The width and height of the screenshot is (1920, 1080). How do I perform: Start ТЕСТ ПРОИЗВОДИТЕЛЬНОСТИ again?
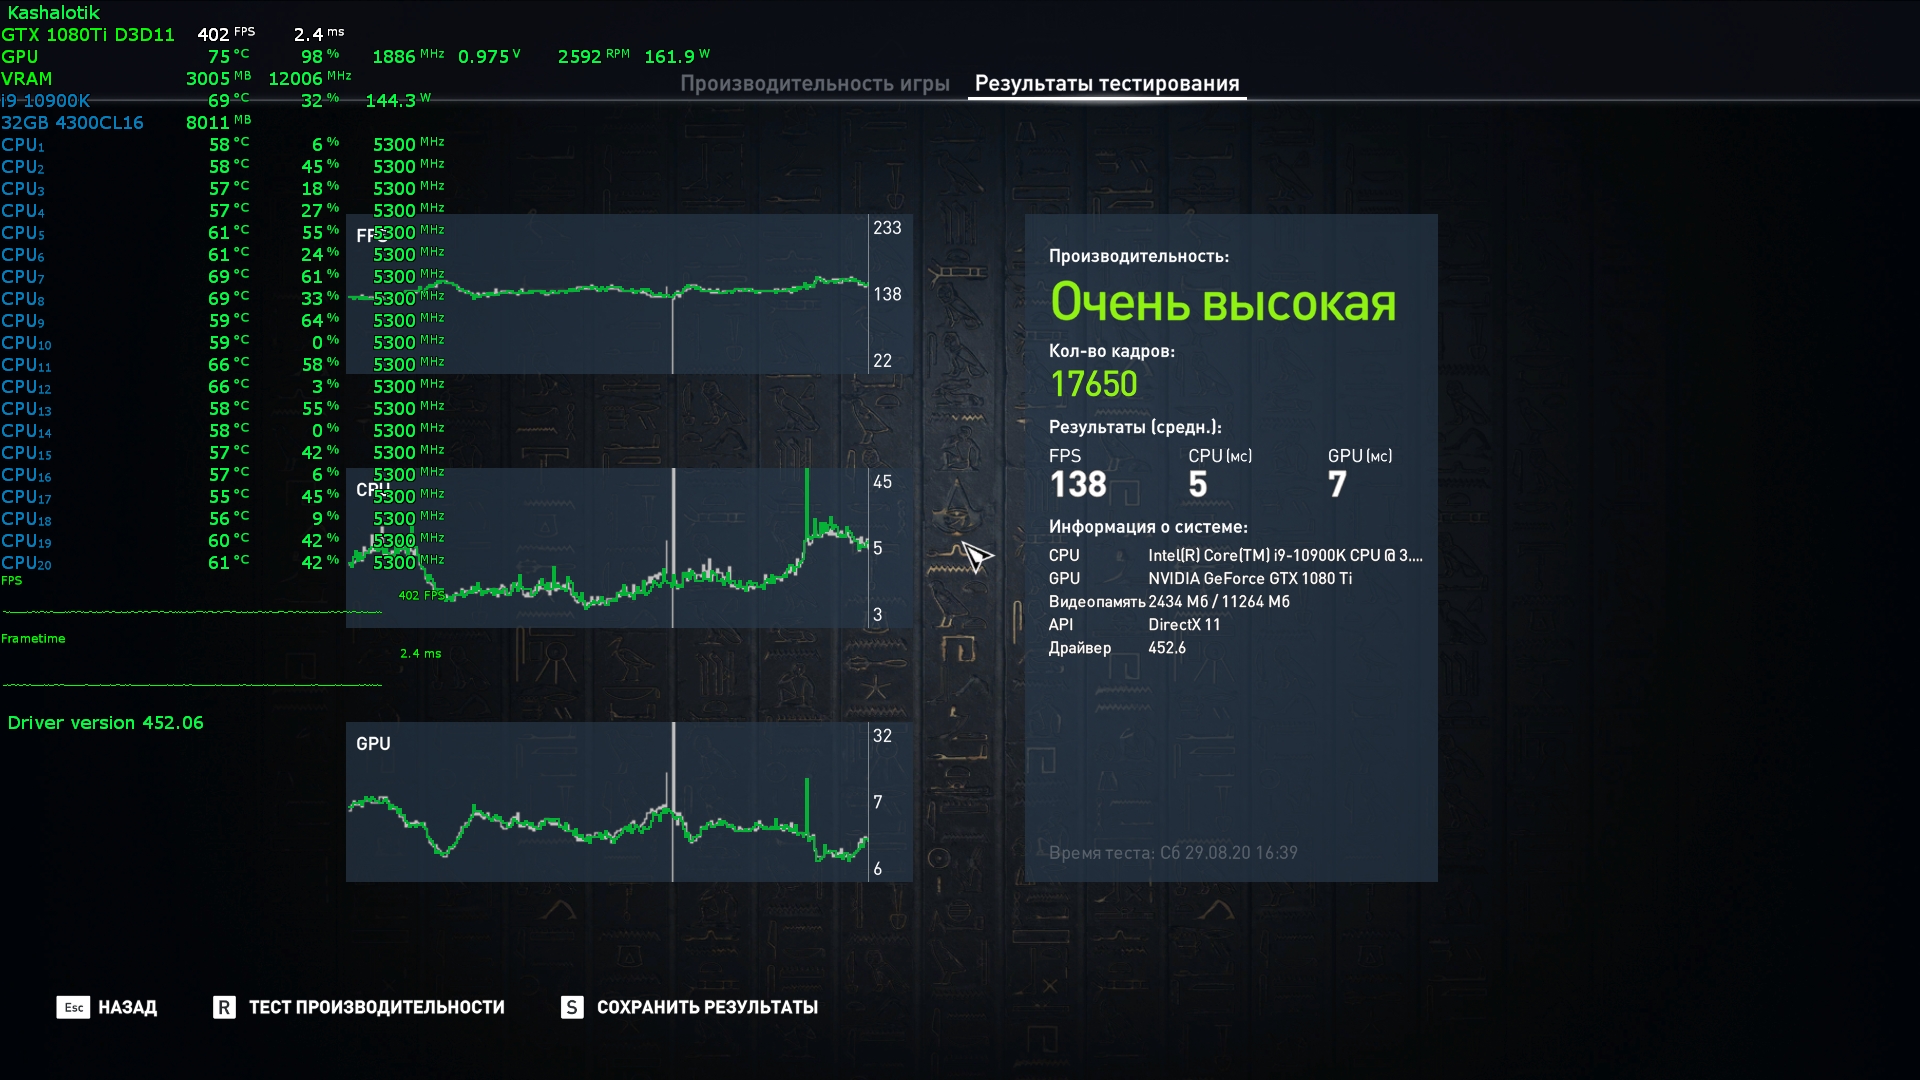point(376,1007)
